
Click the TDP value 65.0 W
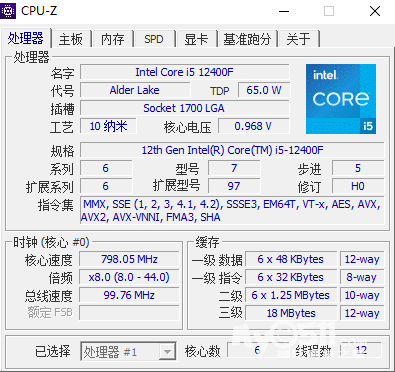(264, 90)
